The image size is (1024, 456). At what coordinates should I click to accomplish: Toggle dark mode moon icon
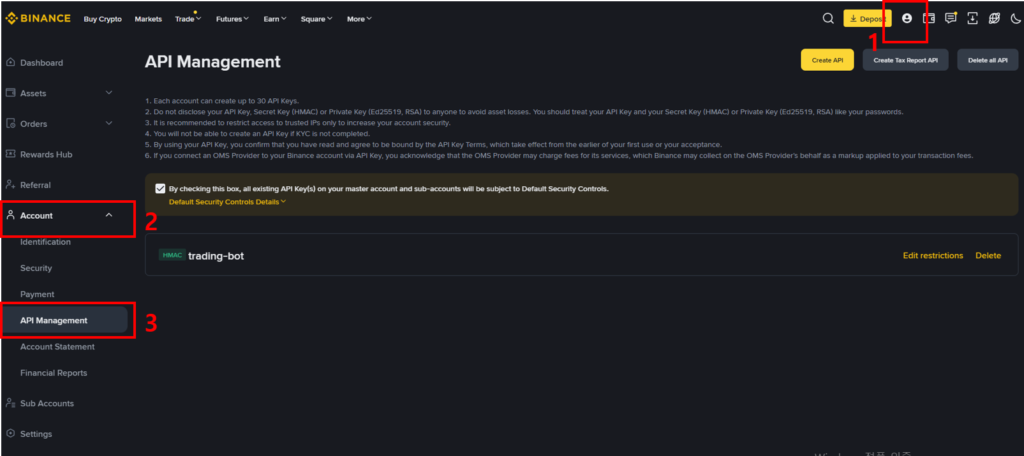1016,18
